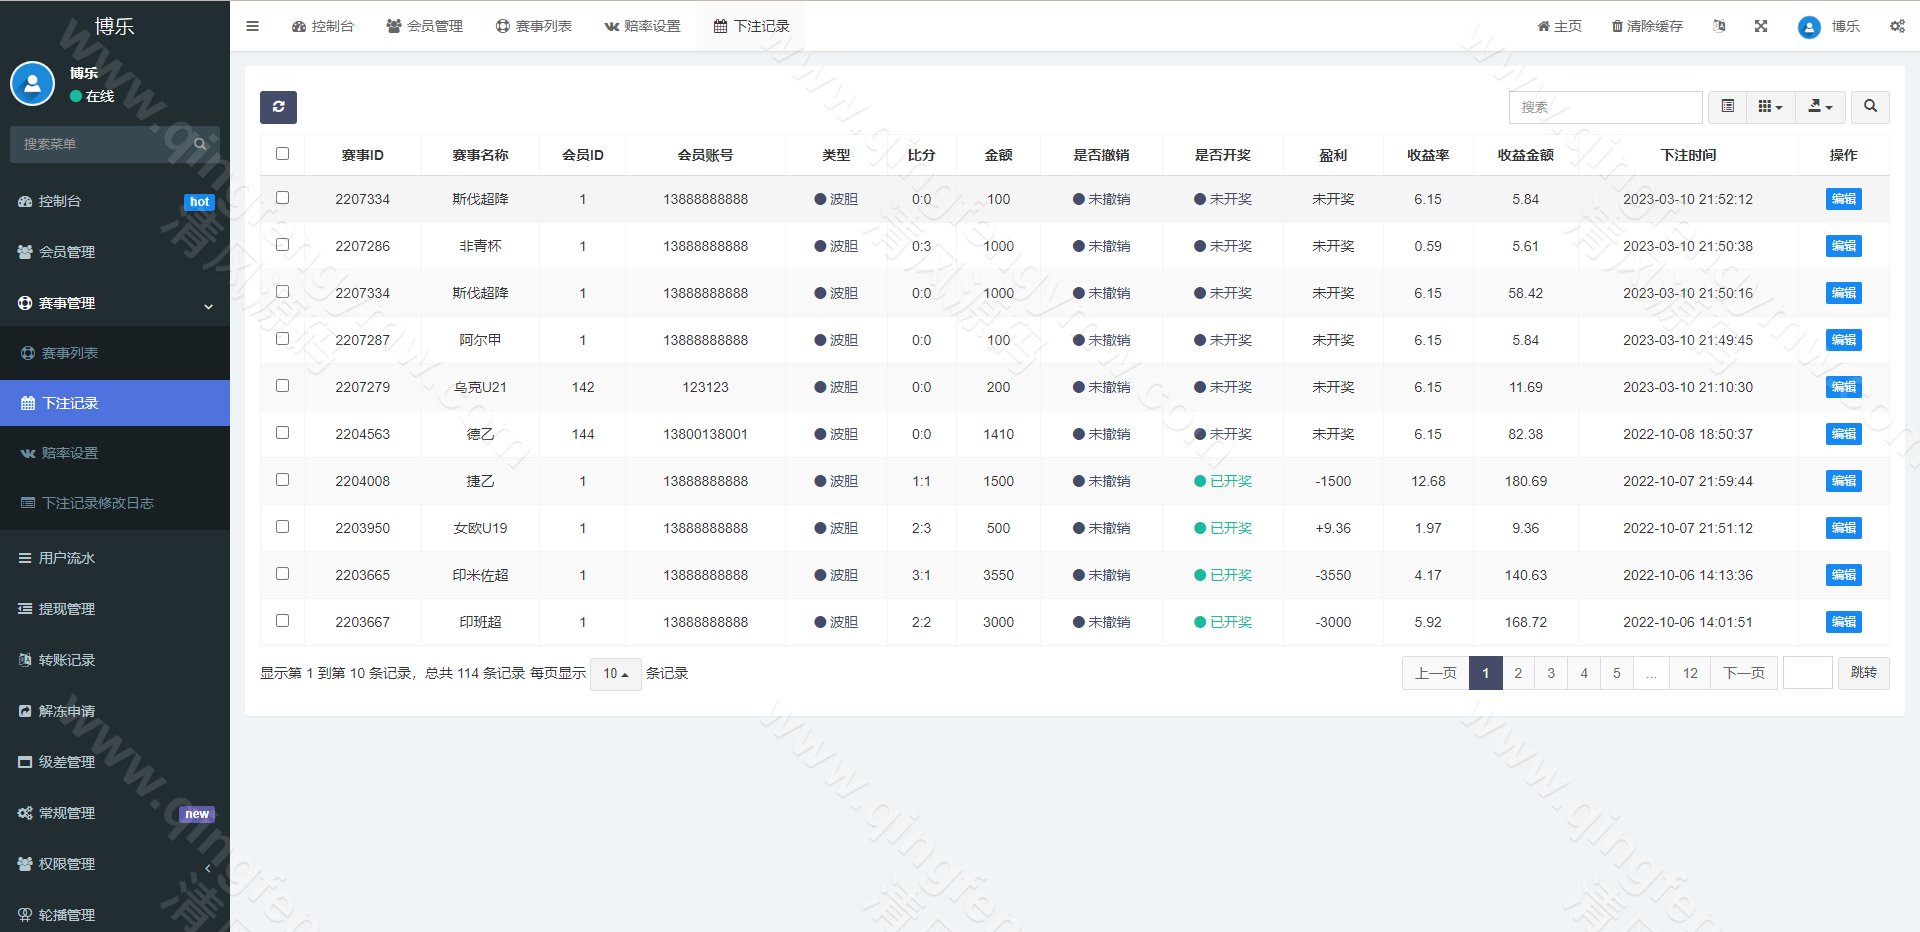Open the page size dropdown showing 10
Screen dimensions: 1920x932
(615, 674)
